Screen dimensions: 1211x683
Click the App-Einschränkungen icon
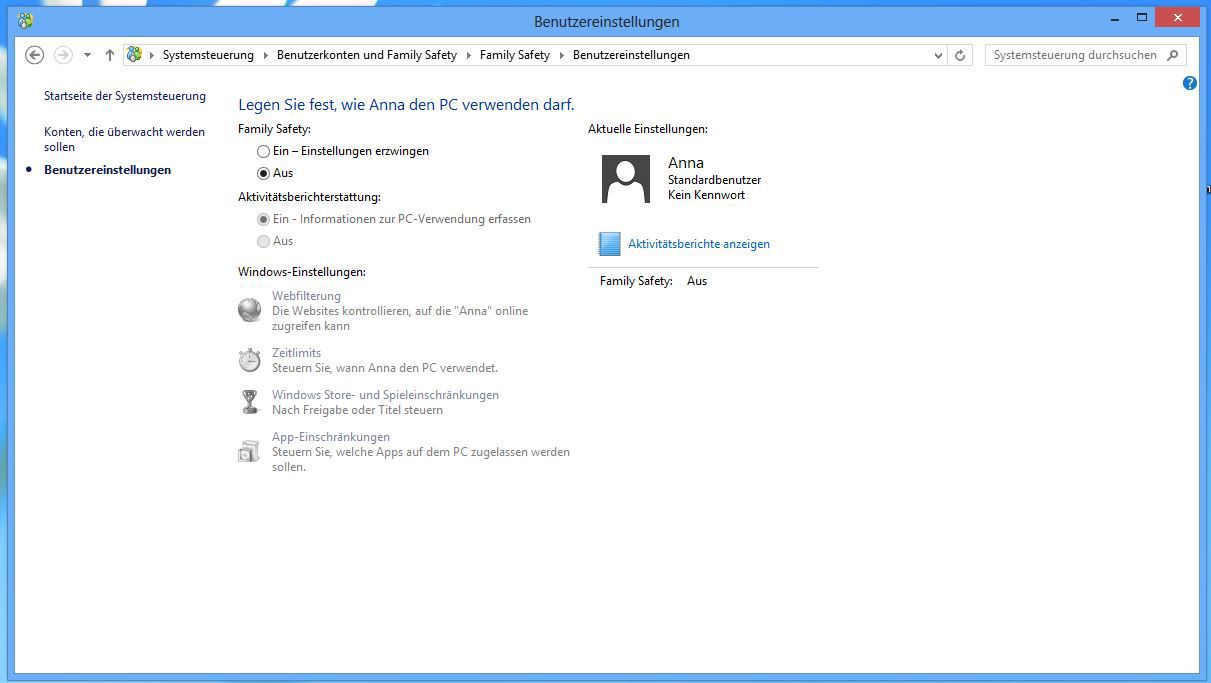pos(249,451)
